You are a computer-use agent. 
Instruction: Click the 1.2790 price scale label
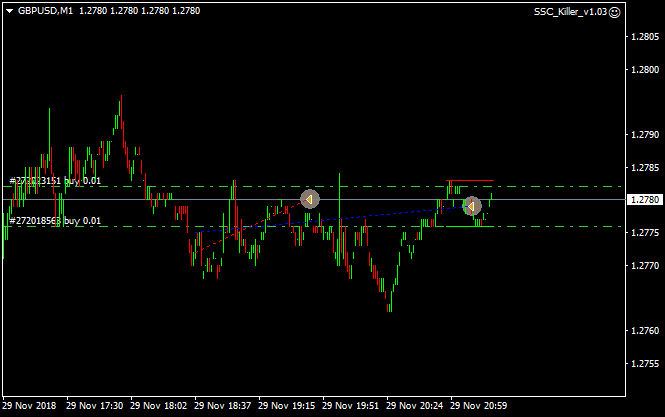(x=645, y=135)
